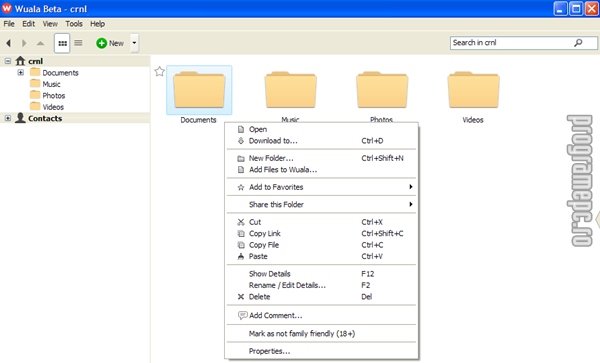Viewport: 600px width, 363px height.
Task: Open the Edit menu
Action: [x=28, y=24]
